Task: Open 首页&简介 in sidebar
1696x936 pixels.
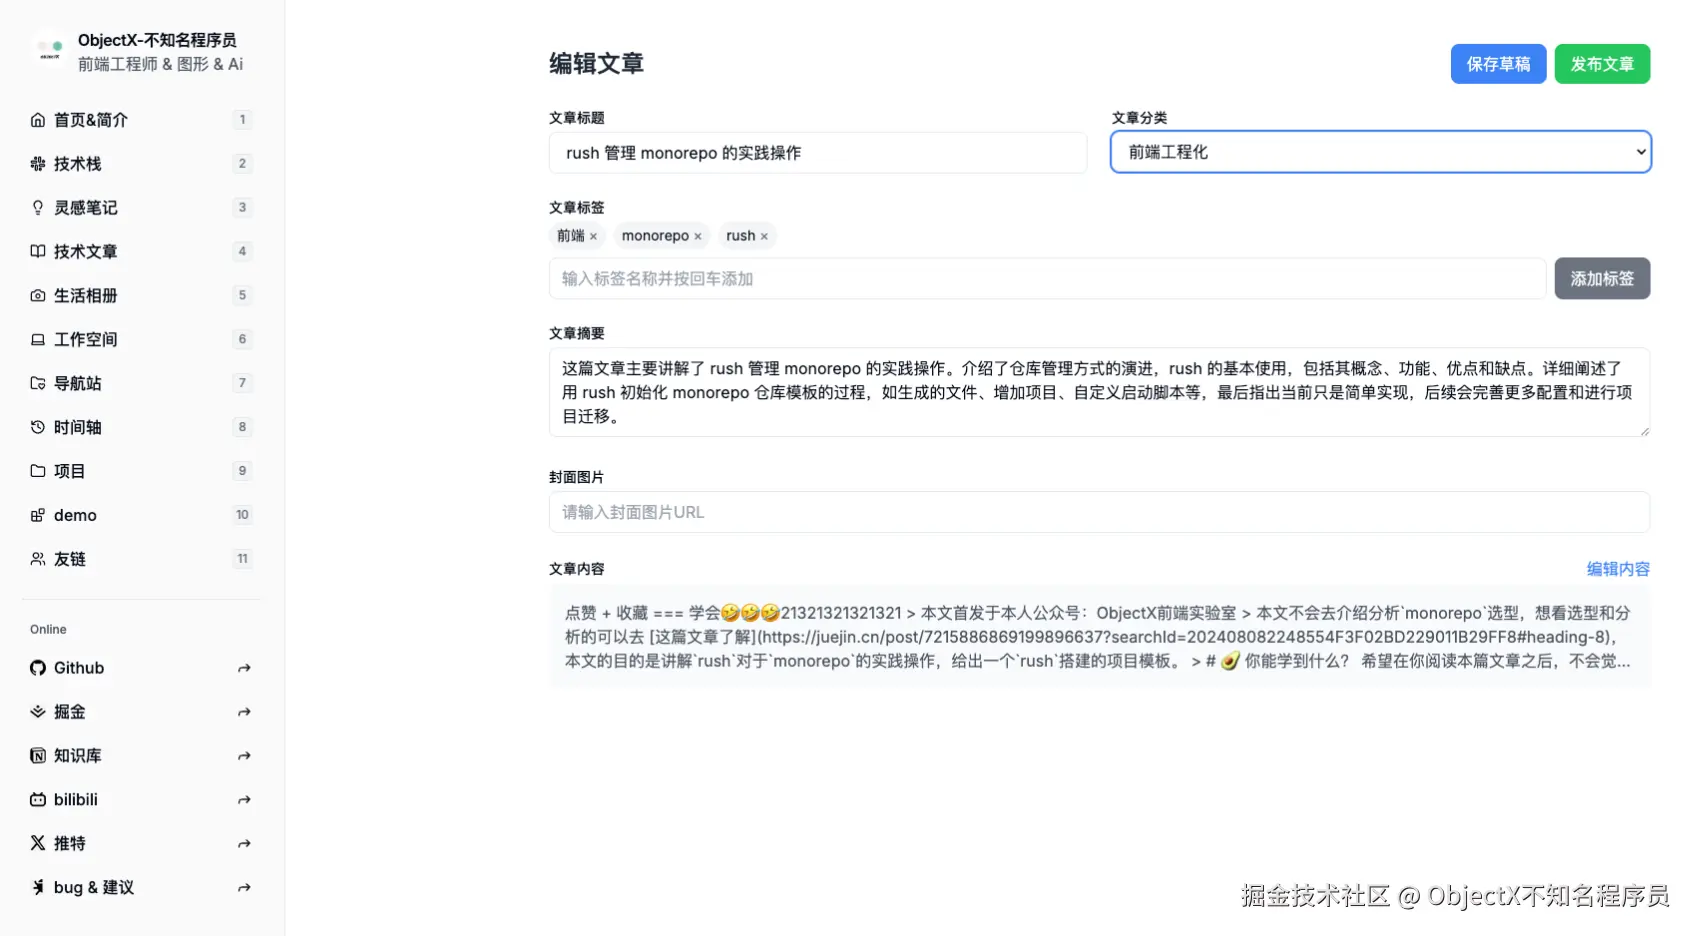Action: [140, 120]
